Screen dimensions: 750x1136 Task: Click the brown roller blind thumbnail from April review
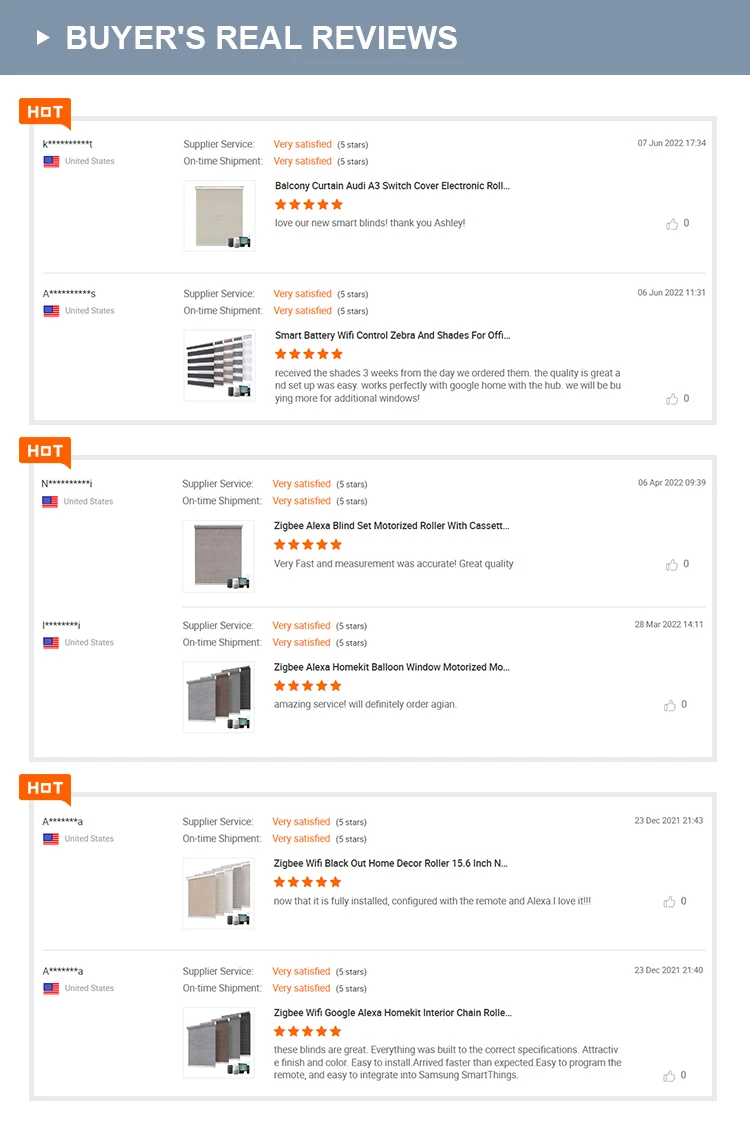[218, 556]
